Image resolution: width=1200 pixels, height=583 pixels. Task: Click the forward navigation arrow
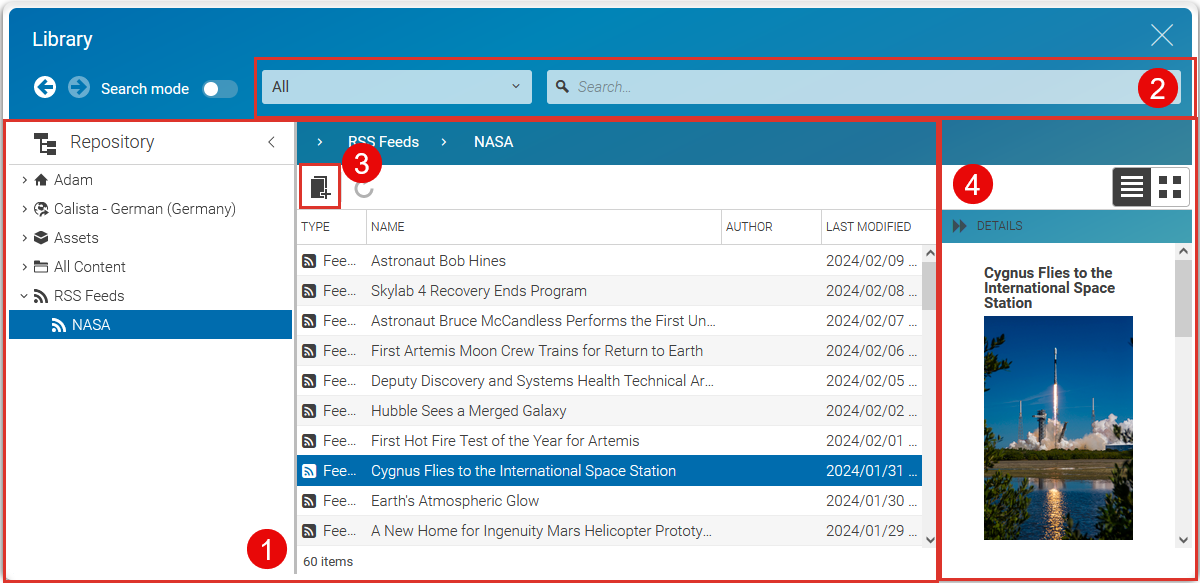click(x=78, y=87)
